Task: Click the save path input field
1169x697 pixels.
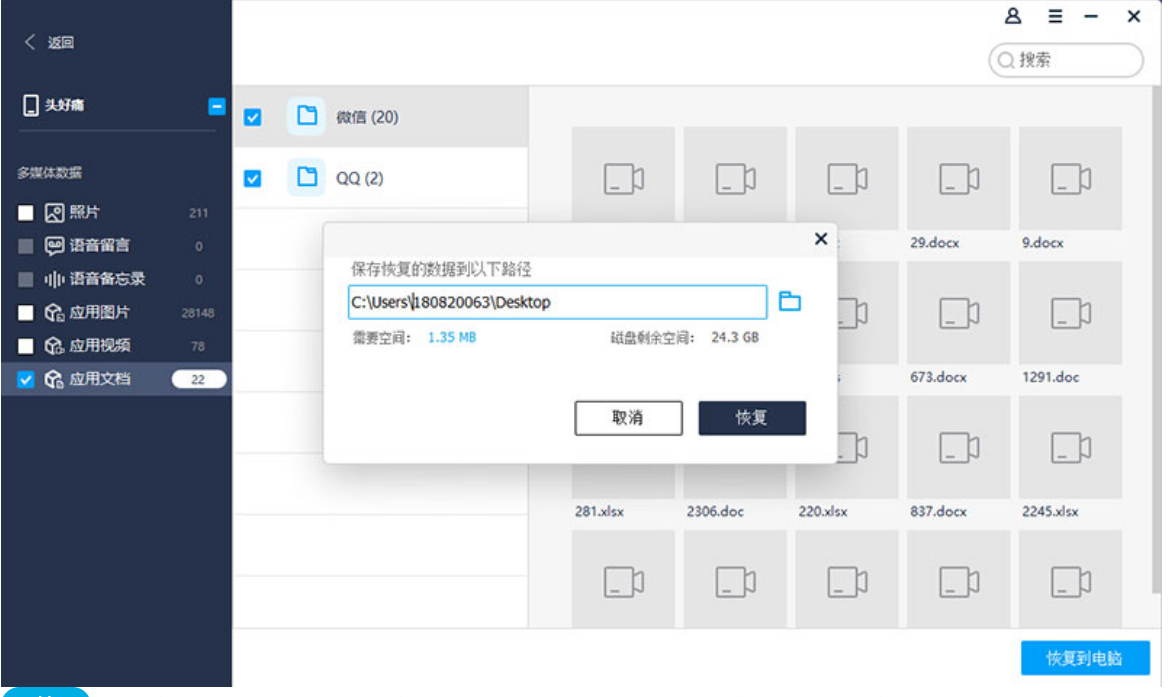Action: 557,302
